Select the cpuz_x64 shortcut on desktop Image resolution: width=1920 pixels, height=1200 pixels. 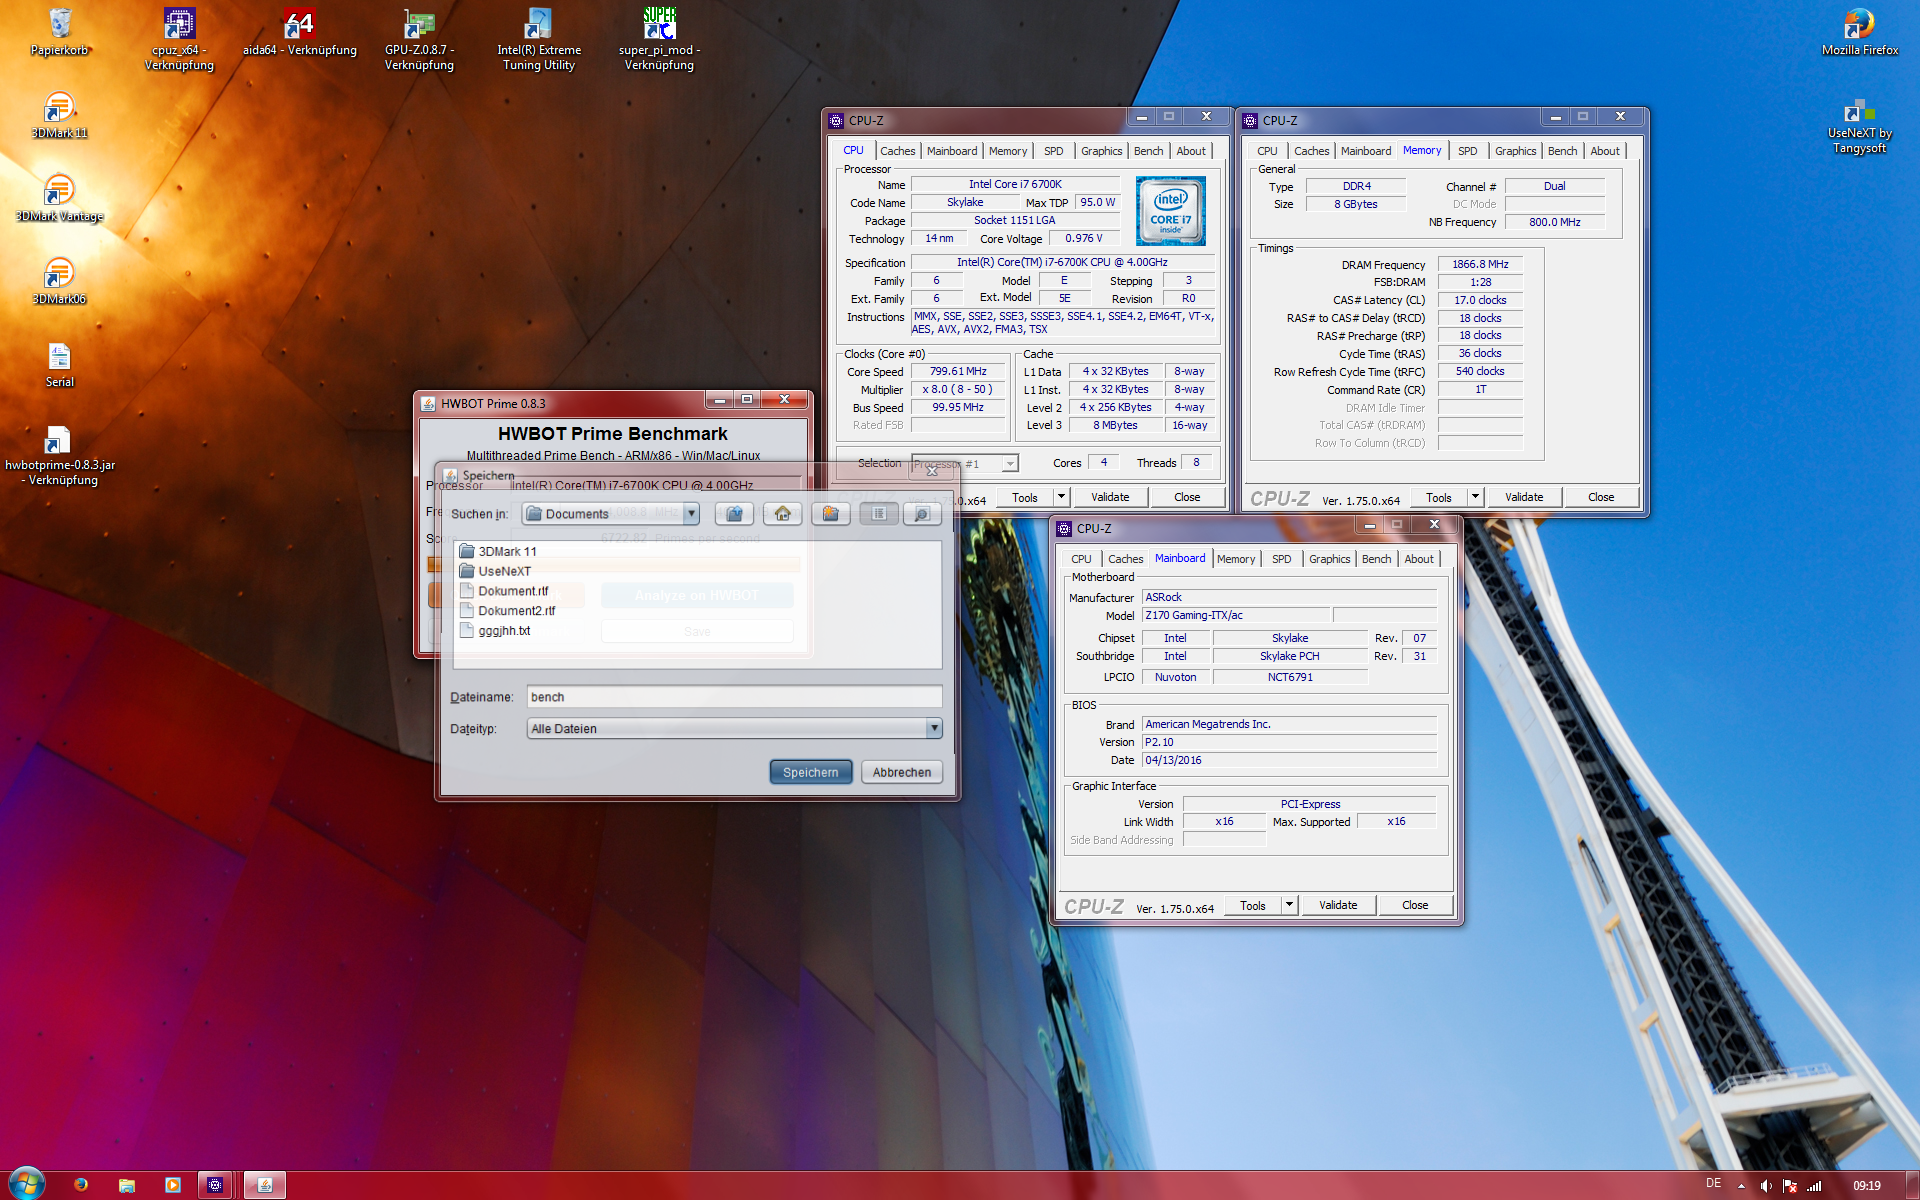179,38
